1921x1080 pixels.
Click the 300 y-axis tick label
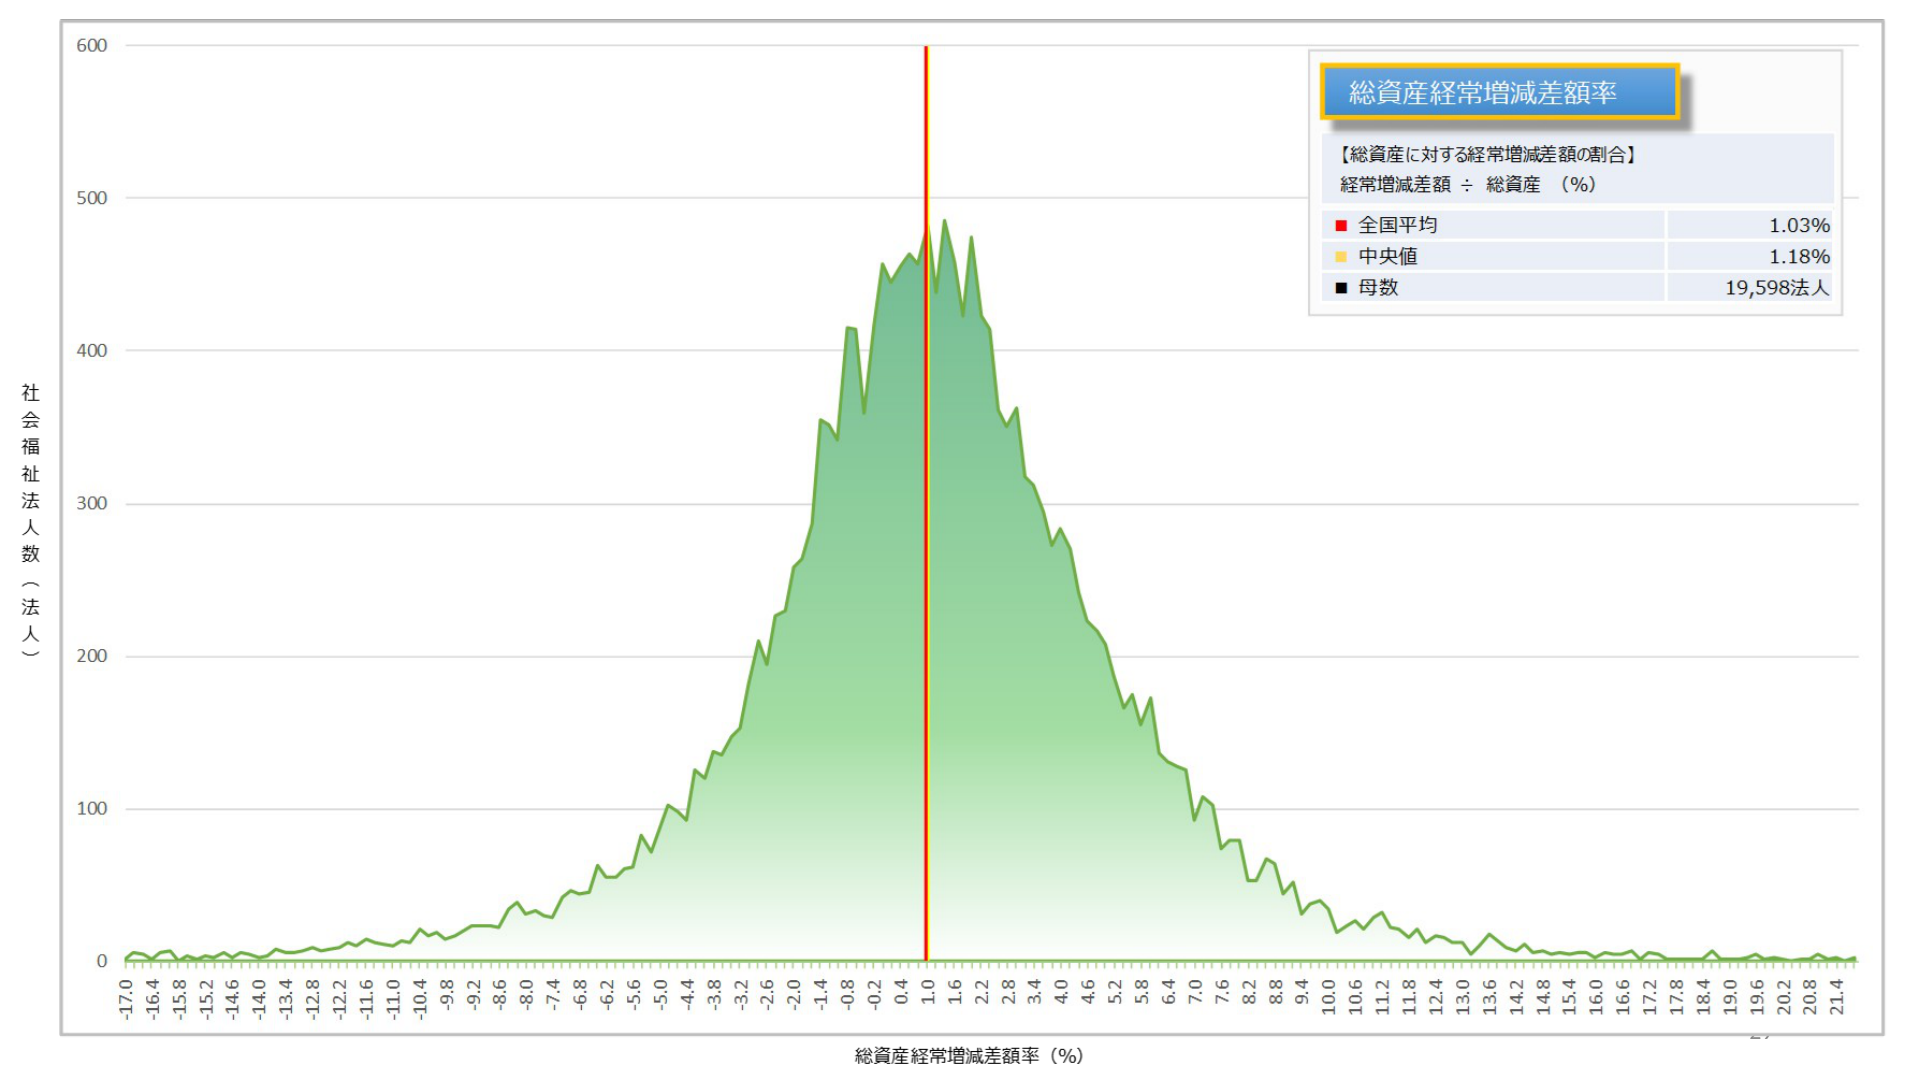(x=91, y=504)
